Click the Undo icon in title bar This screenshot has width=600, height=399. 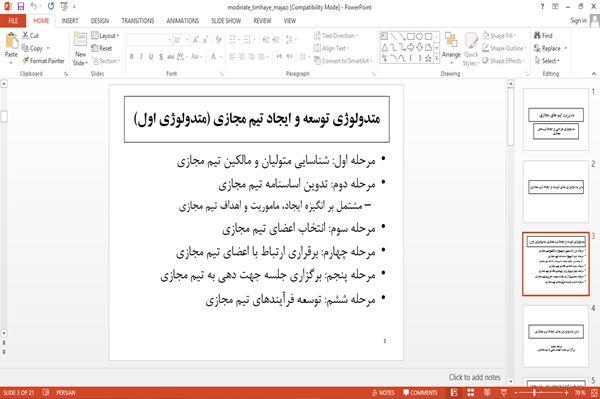point(34,6)
